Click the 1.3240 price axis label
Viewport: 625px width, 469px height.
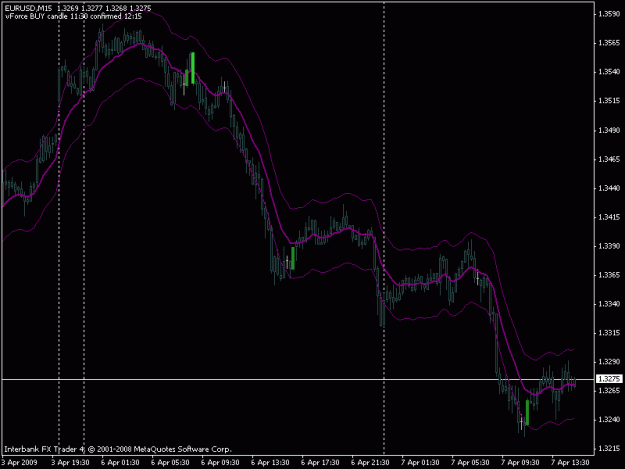pyautogui.click(x=609, y=420)
